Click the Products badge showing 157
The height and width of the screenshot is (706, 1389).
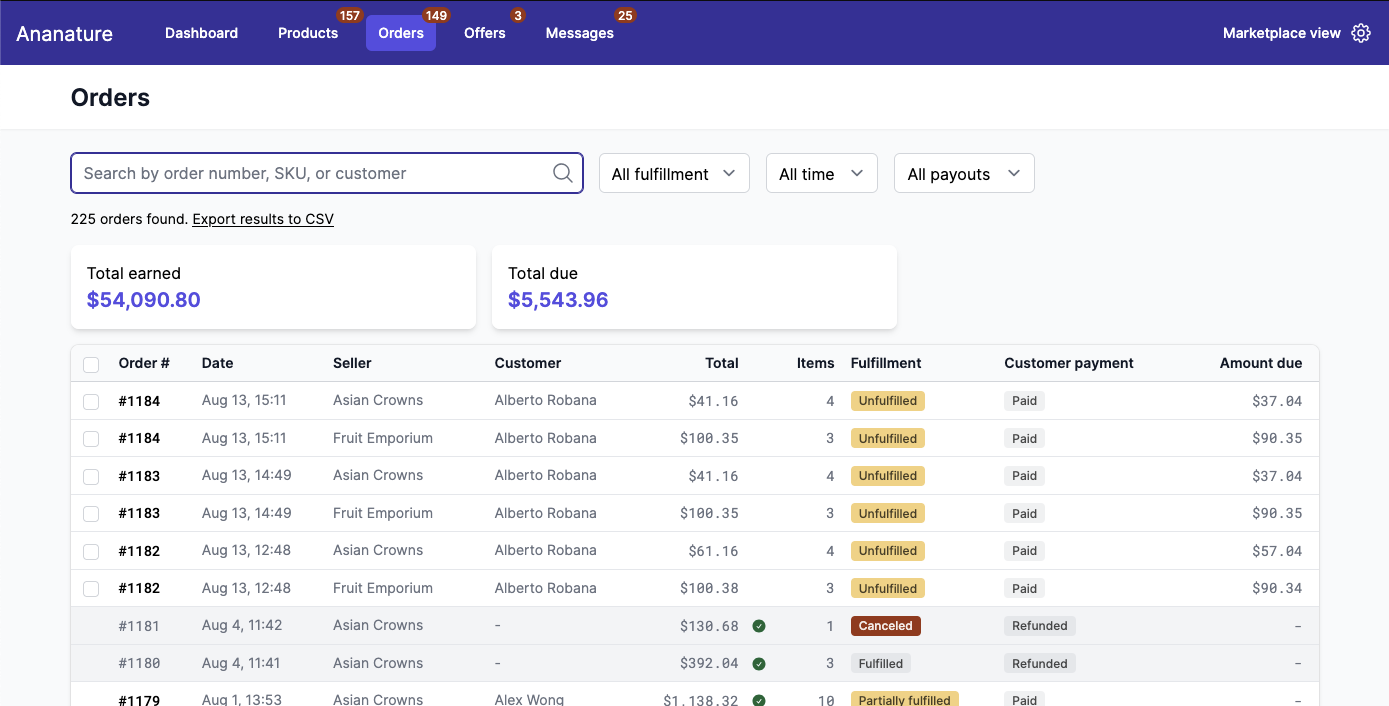coord(349,16)
